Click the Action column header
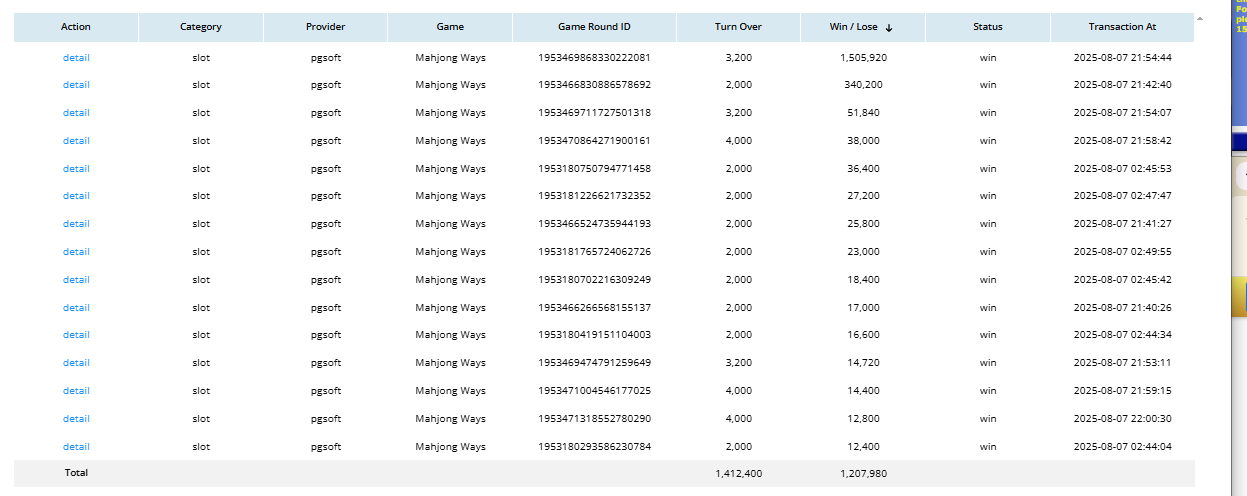Image resolution: width=1247 pixels, height=496 pixels. 76,27
